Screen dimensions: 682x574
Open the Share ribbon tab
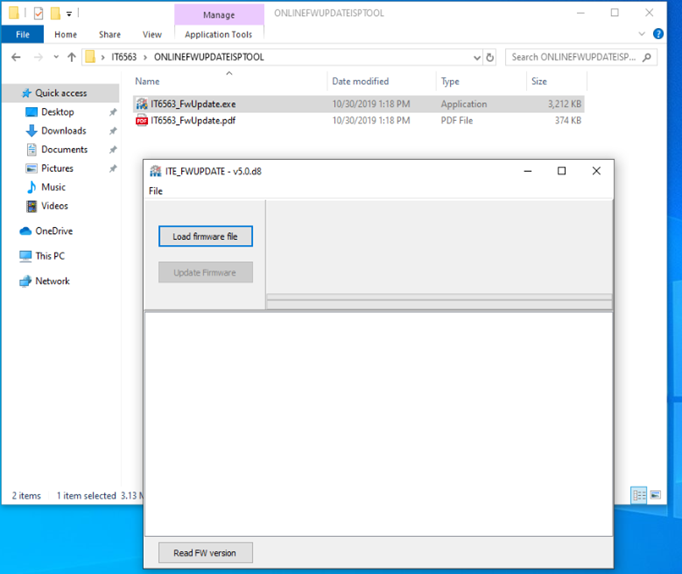(109, 34)
